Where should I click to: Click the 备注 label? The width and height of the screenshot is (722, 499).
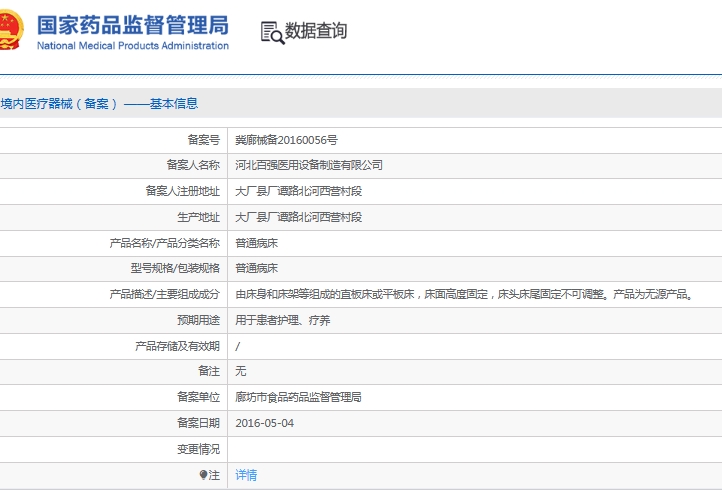pyautogui.click(x=209, y=371)
